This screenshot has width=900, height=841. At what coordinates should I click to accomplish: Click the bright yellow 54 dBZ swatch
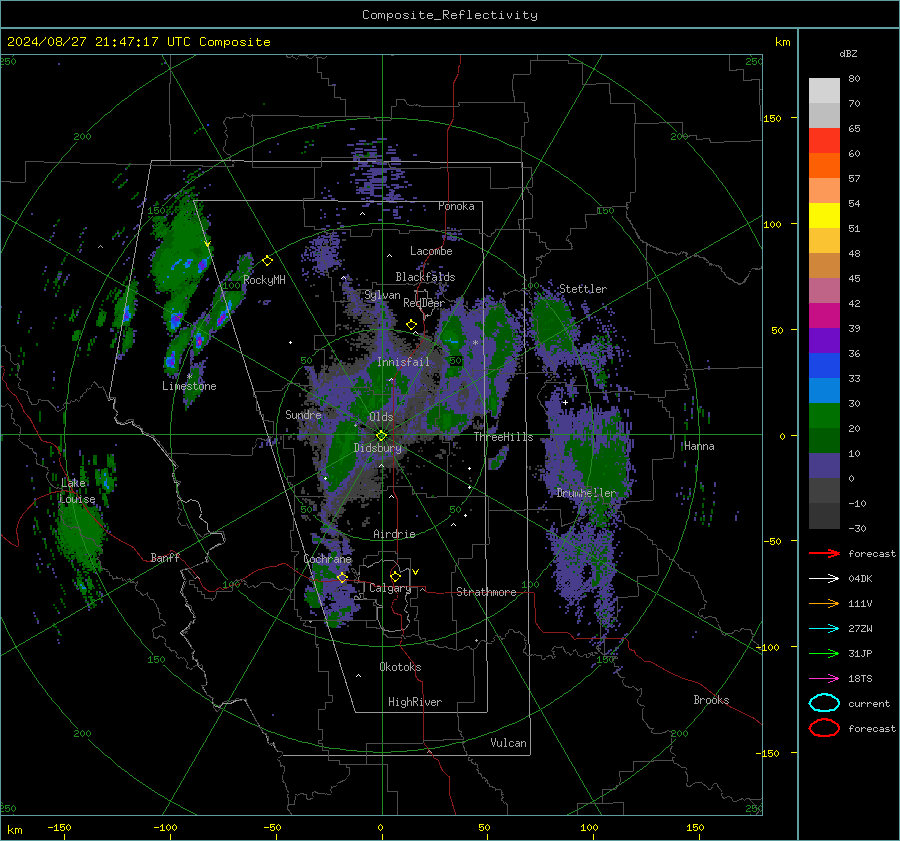[824, 215]
